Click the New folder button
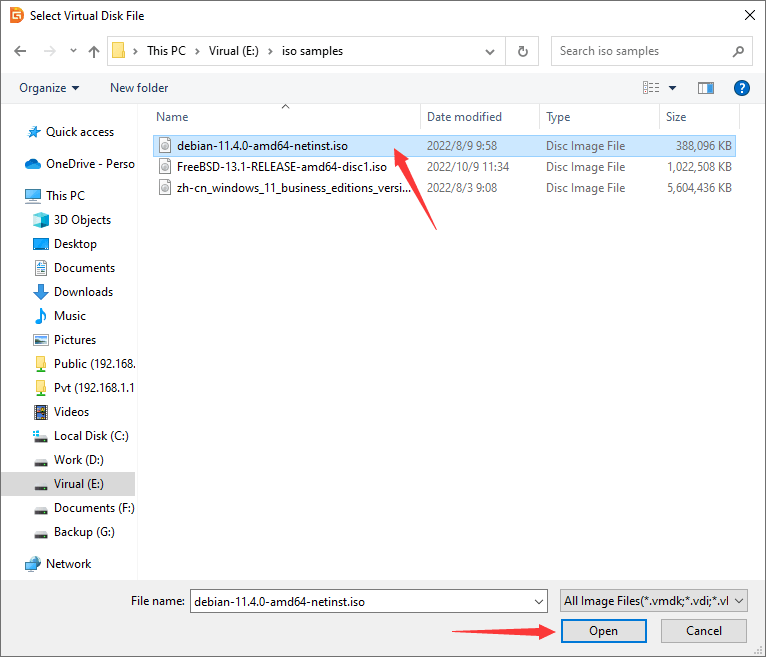 pos(139,88)
